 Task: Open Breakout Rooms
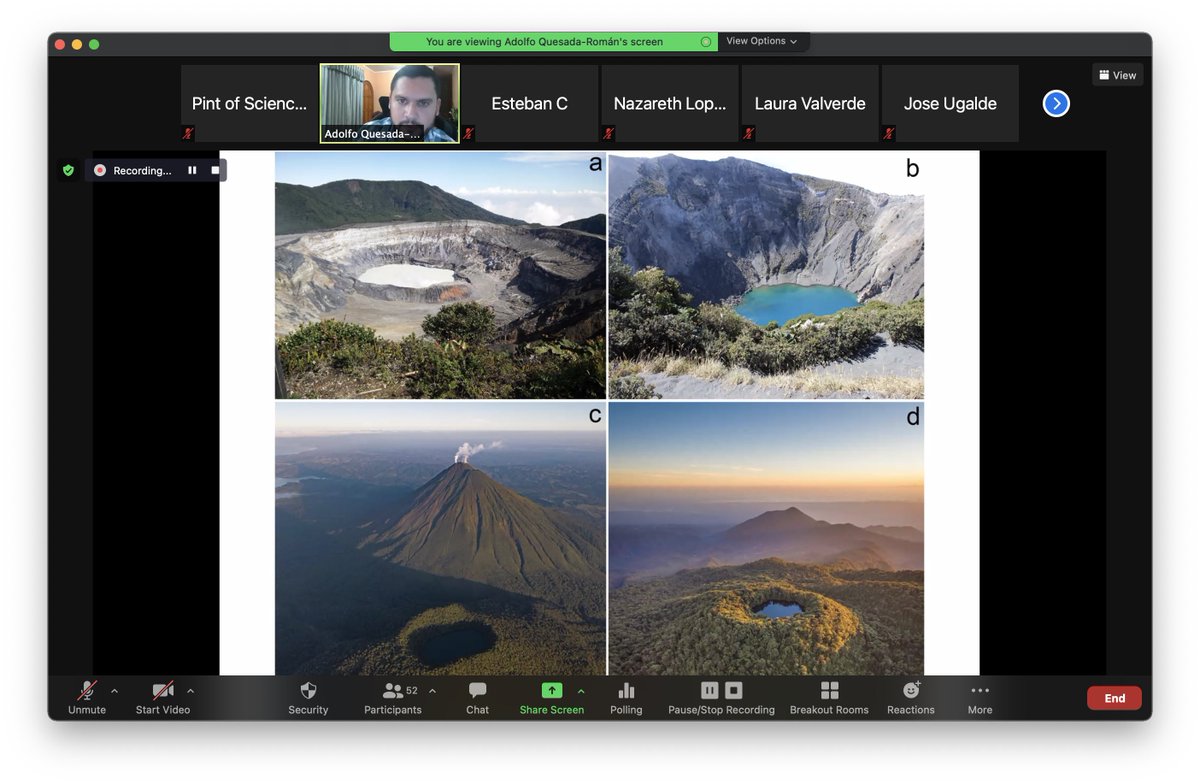(829, 697)
